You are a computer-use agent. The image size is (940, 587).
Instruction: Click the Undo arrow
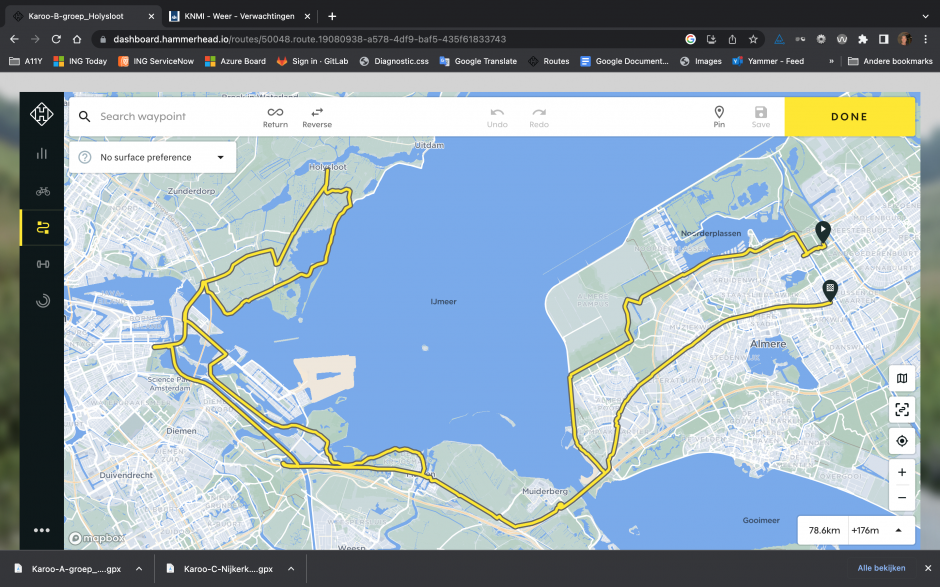(497, 117)
